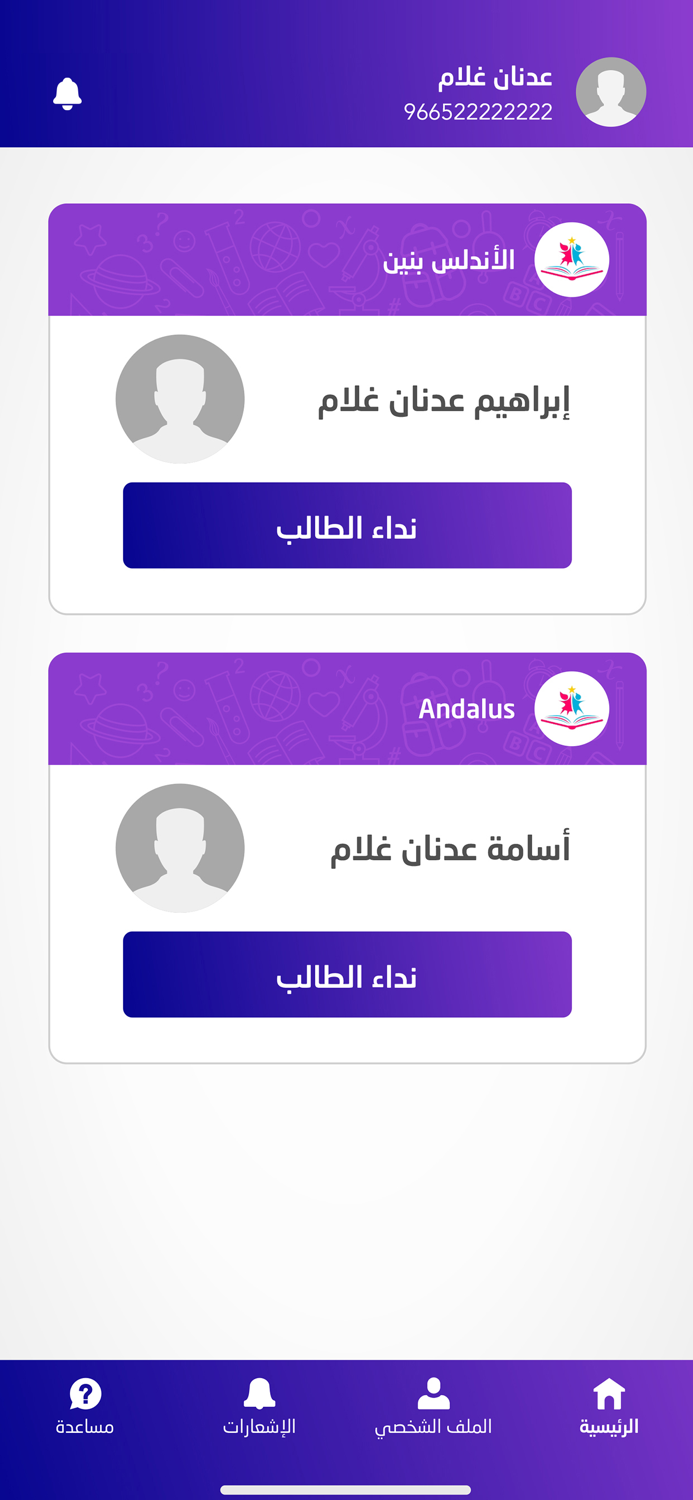Viewport: 693px width, 1500px height.
Task: Open notifications via the bell icon at top
Action: pyautogui.click(x=68, y=92)
